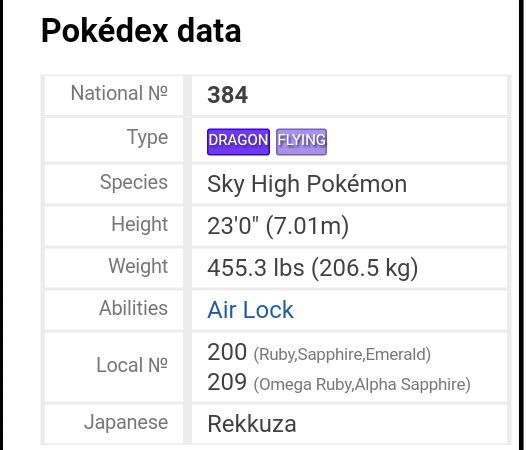Click the Weight row label
Screen dimensions: 526x450
(x=138, y=266)
